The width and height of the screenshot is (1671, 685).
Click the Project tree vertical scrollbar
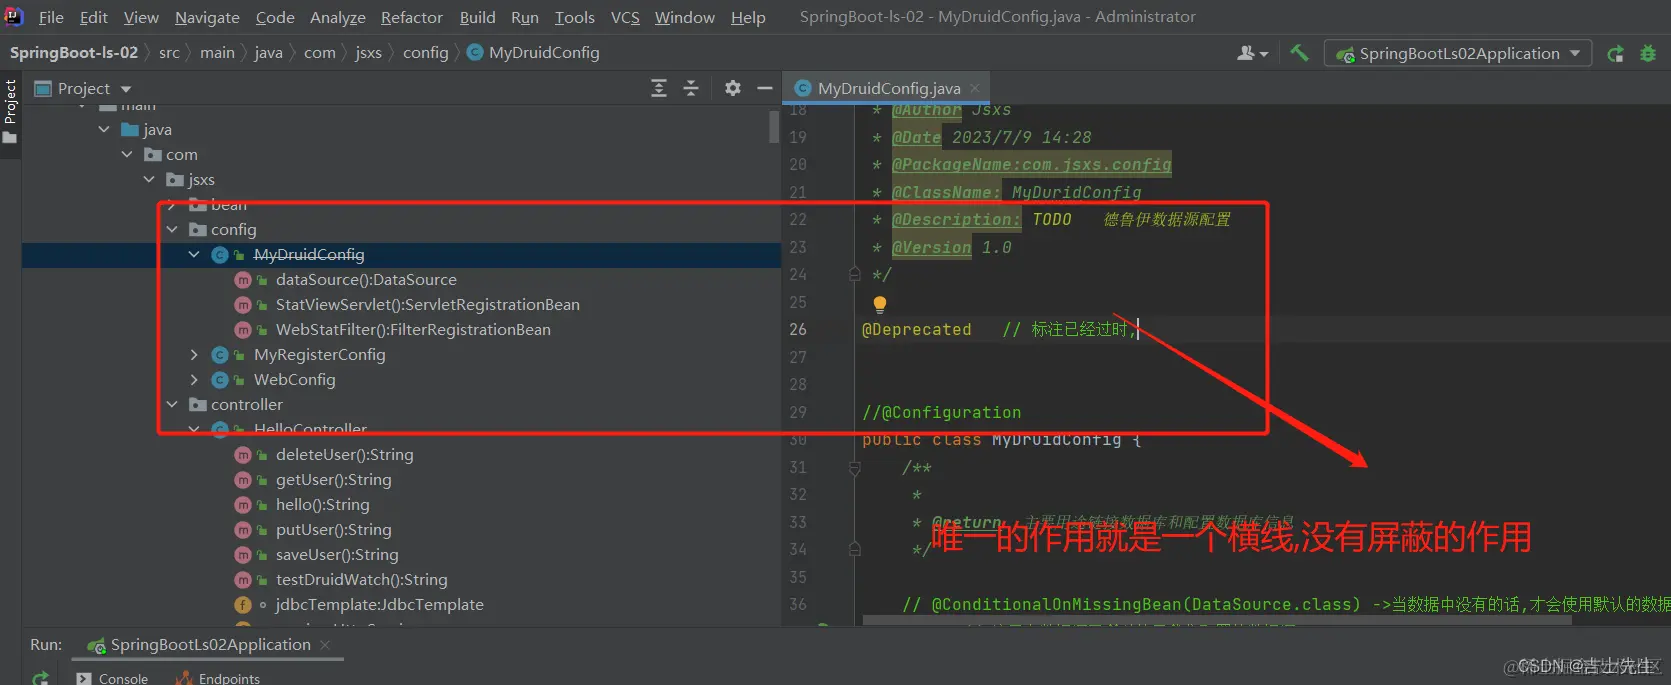774,127
